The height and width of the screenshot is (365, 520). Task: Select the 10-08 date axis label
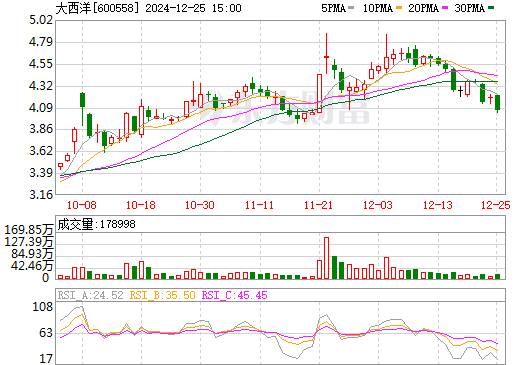point(82,205)
